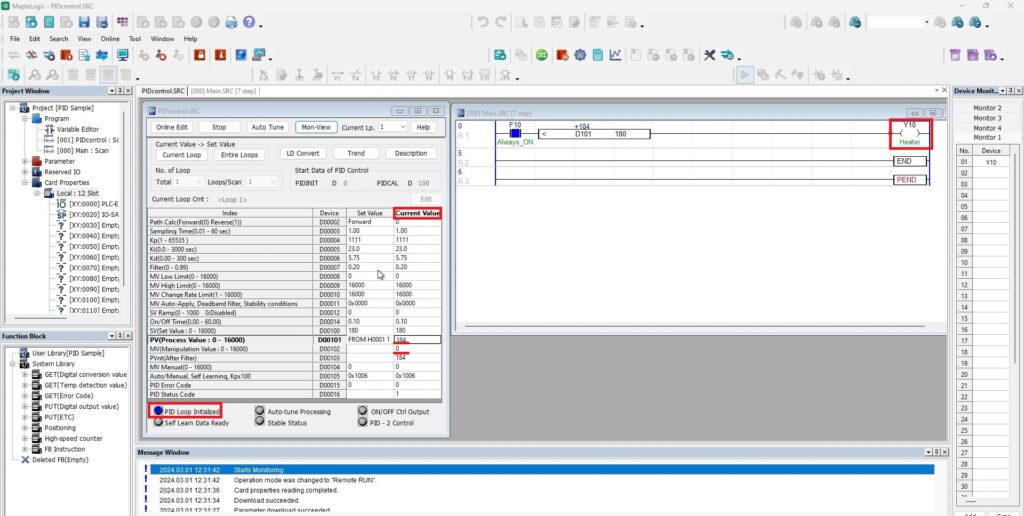The image size is (1024, 516).
Task: Click the Online Edit button
Action: [172, 127]
